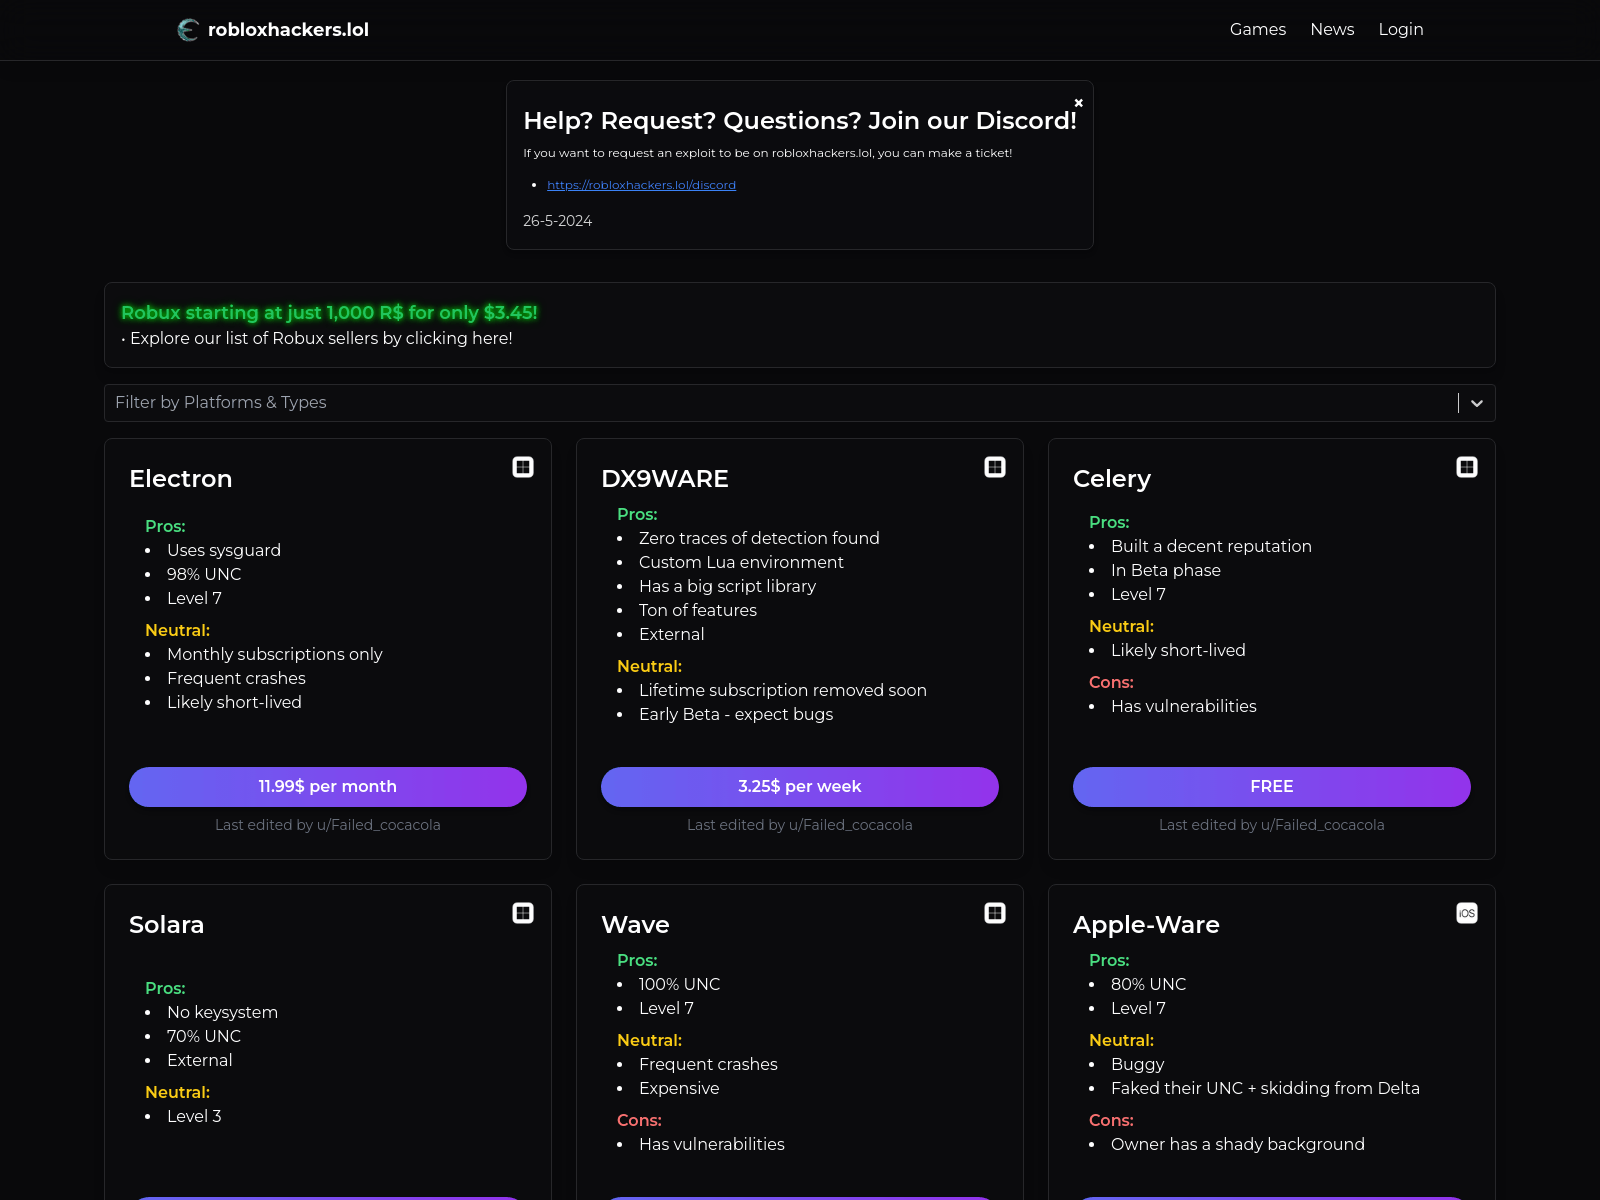Click the Wave card title
This screenshot has width=1600, height=1200.
click(x=635, y=925)
